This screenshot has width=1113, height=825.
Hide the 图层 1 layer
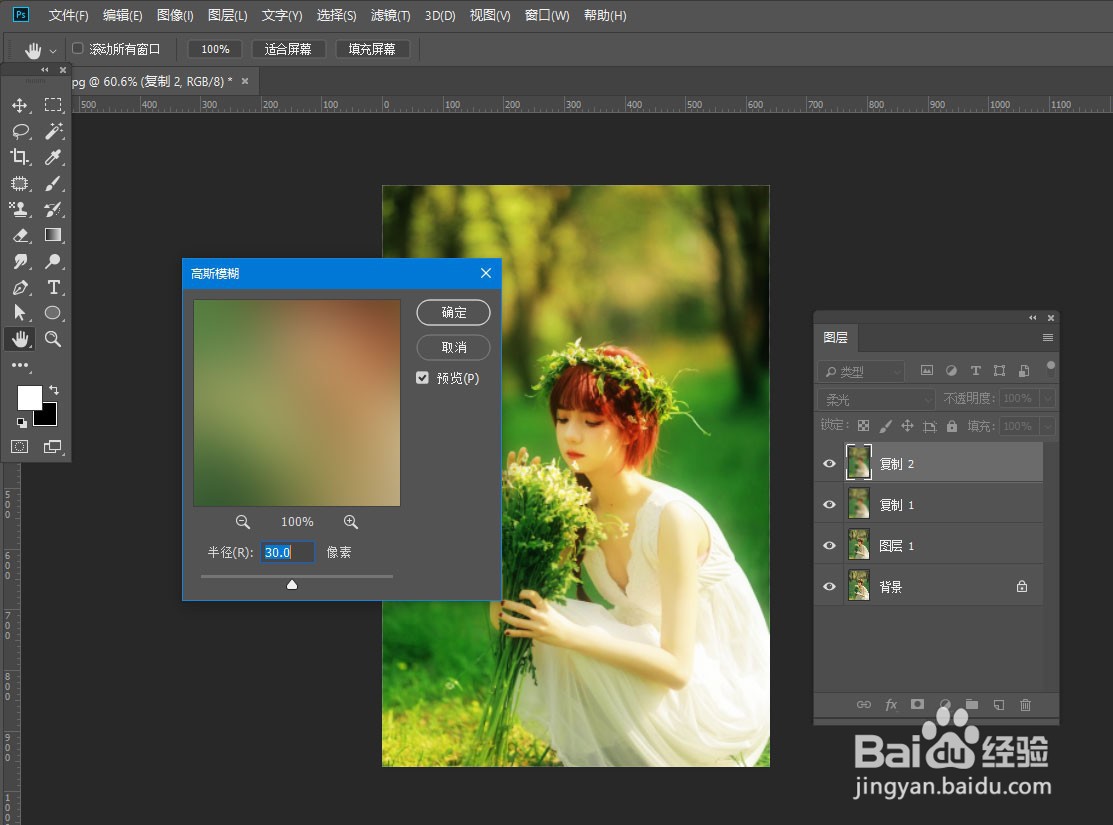[x=829, y=546]
